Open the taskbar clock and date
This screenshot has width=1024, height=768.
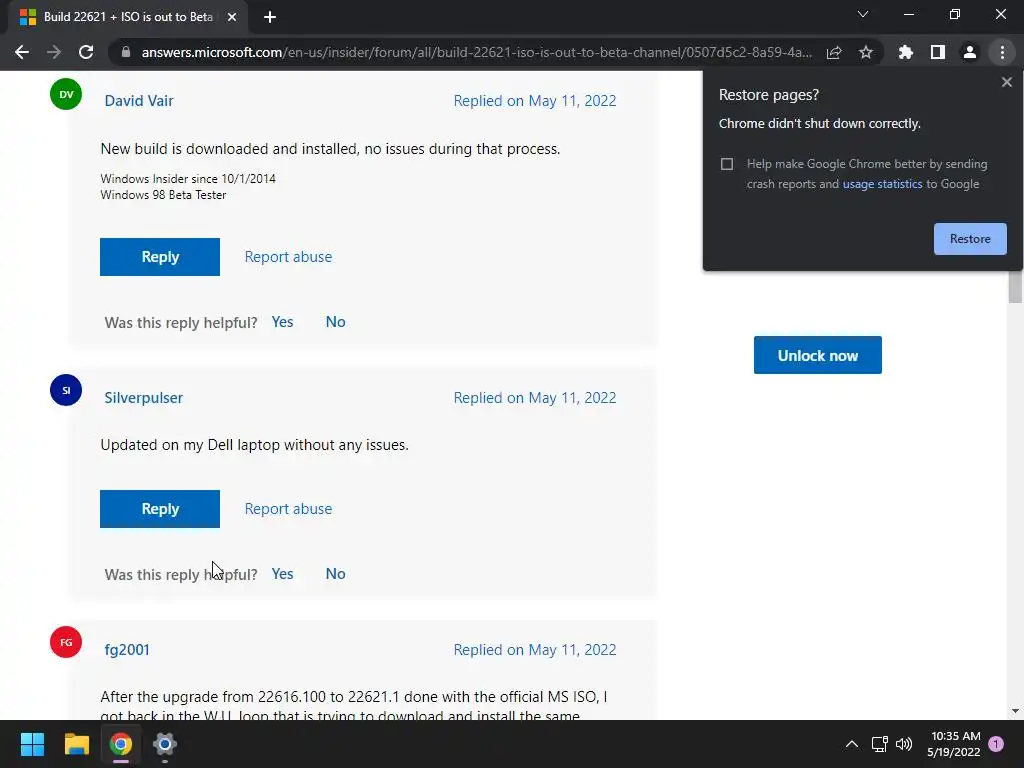(x=954, y=744)
